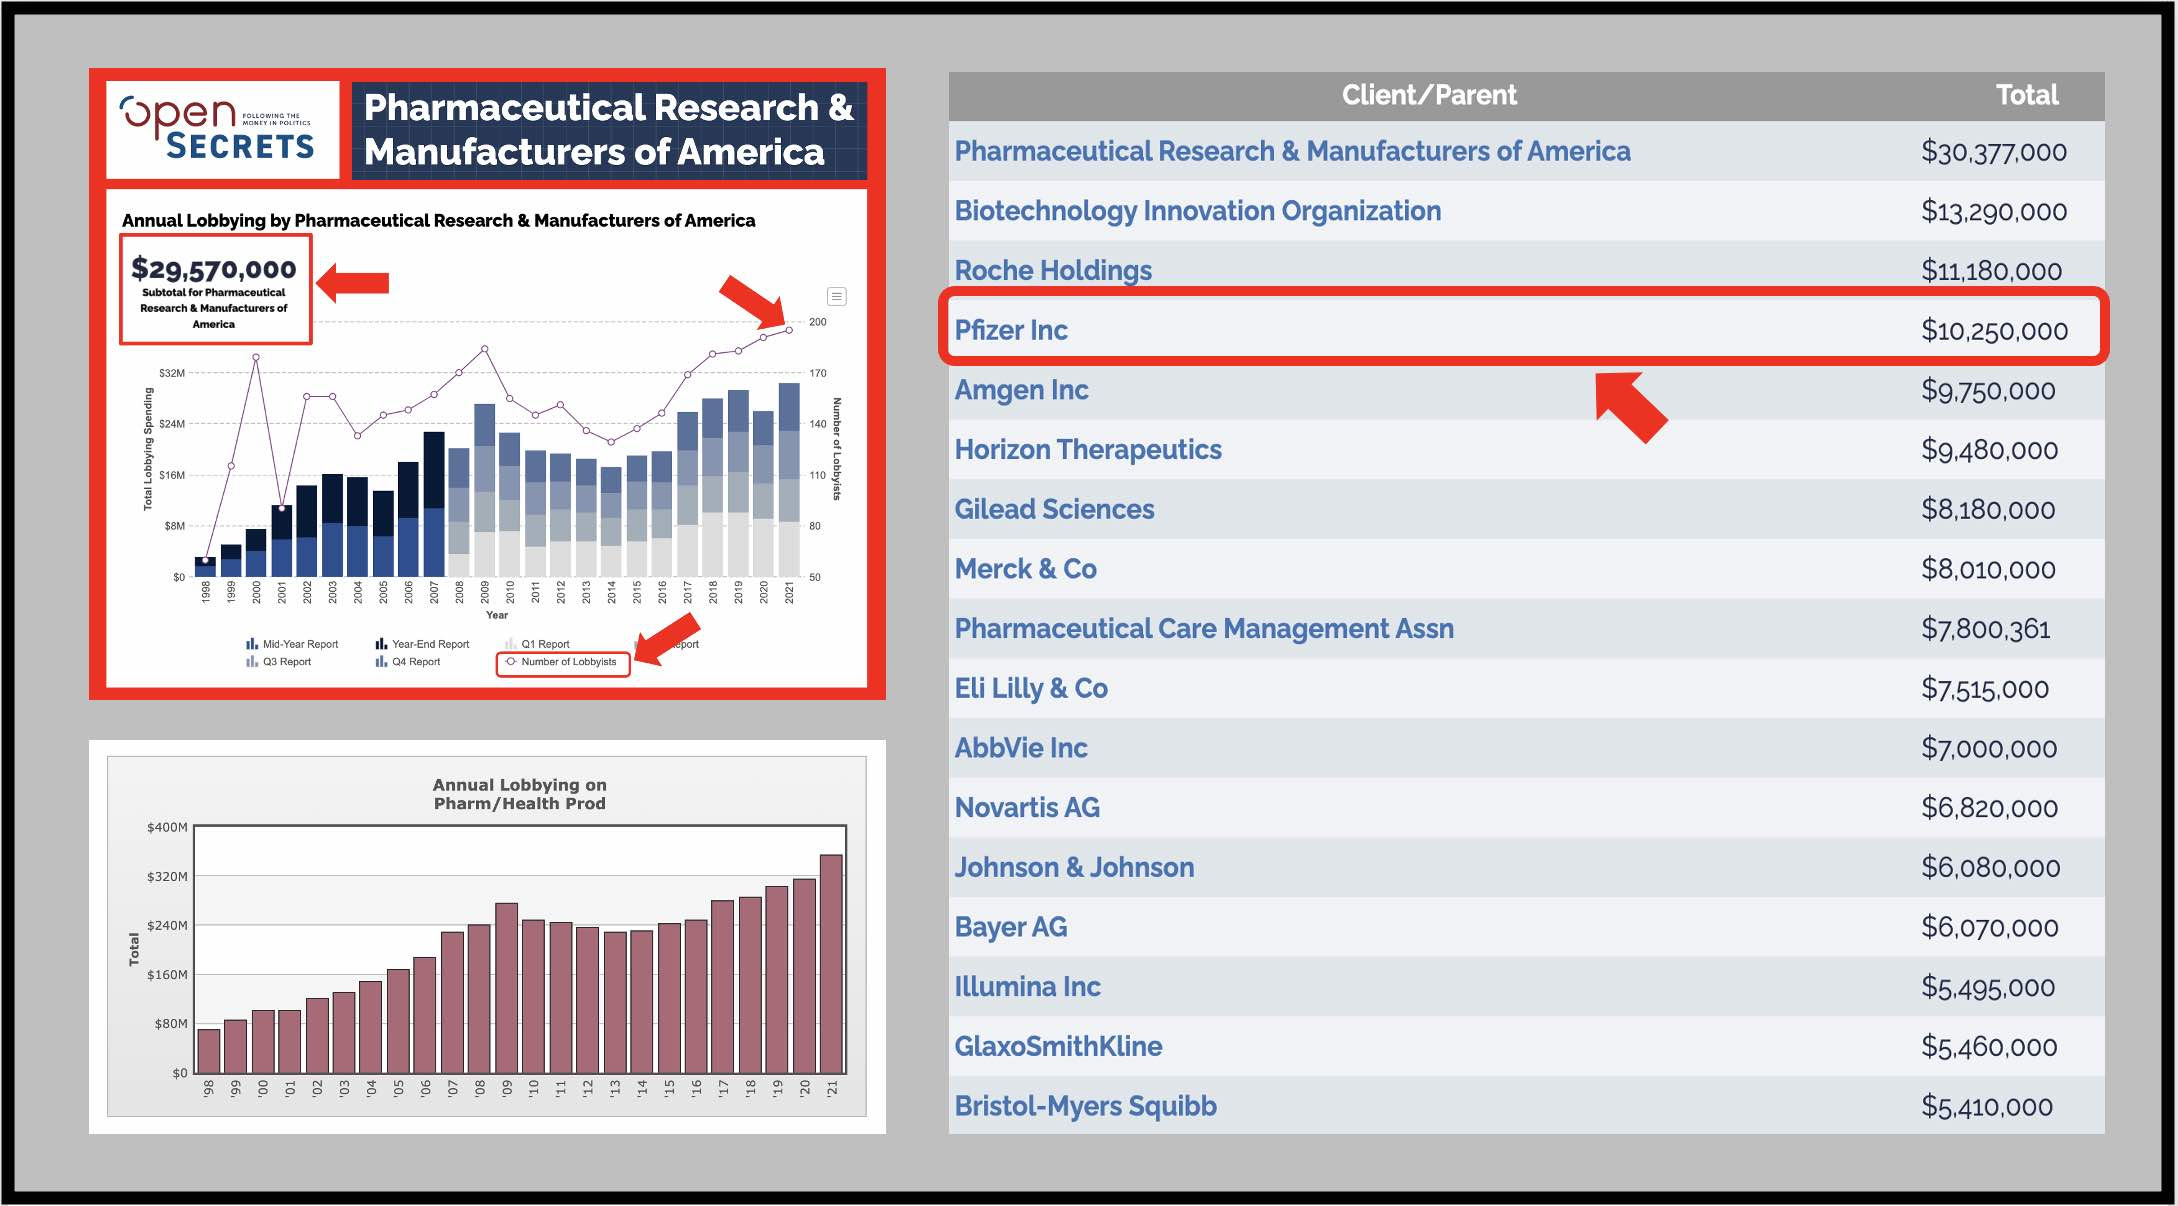Open the AbbVie Inc link

(1021, 748)
